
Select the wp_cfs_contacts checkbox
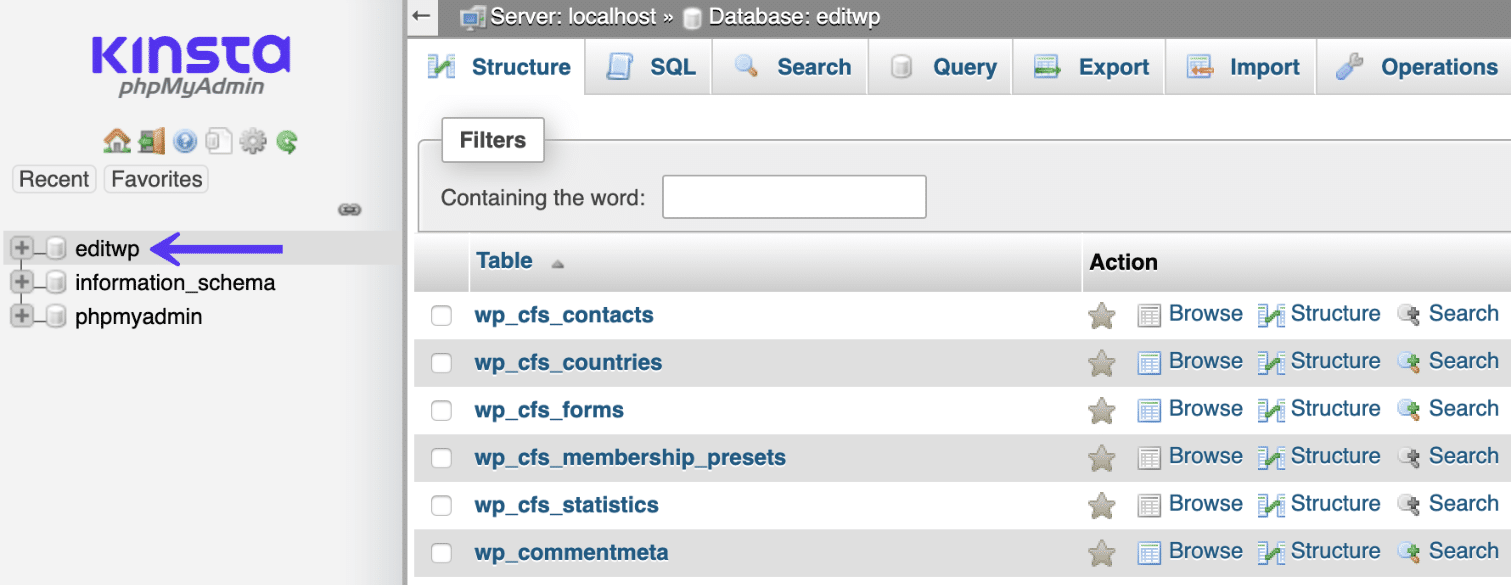pyautogui.click(x=441, y=315)
